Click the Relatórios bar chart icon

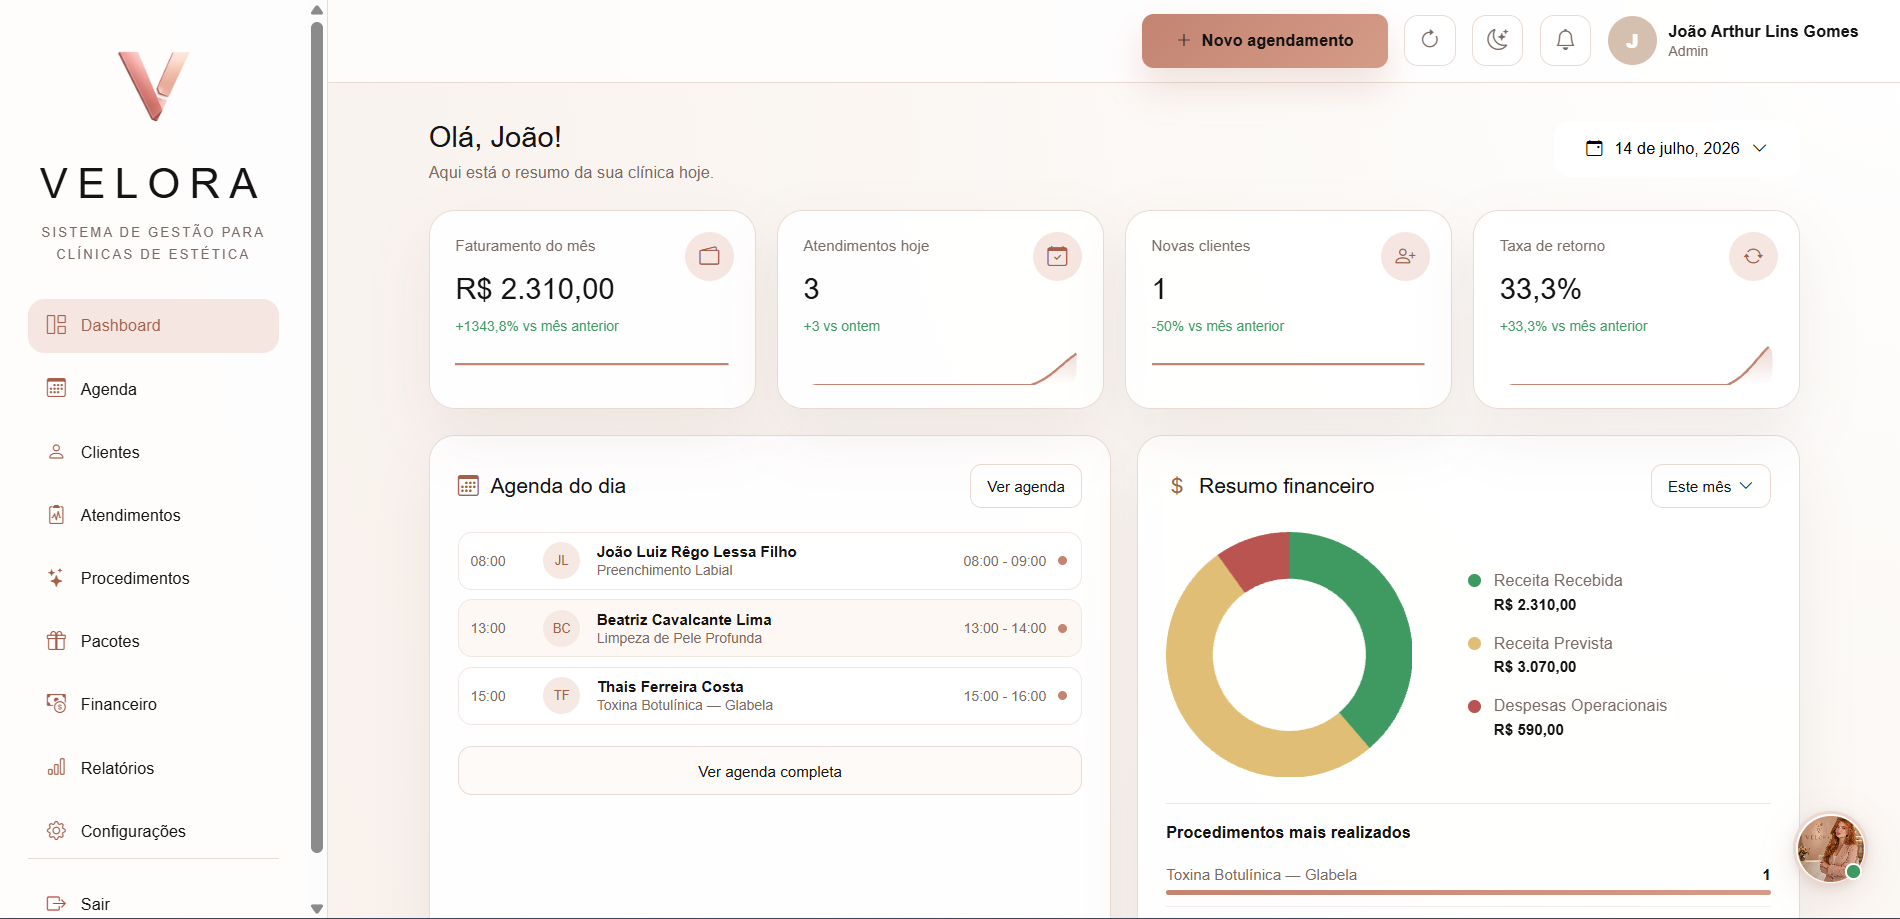pos(56,767)
